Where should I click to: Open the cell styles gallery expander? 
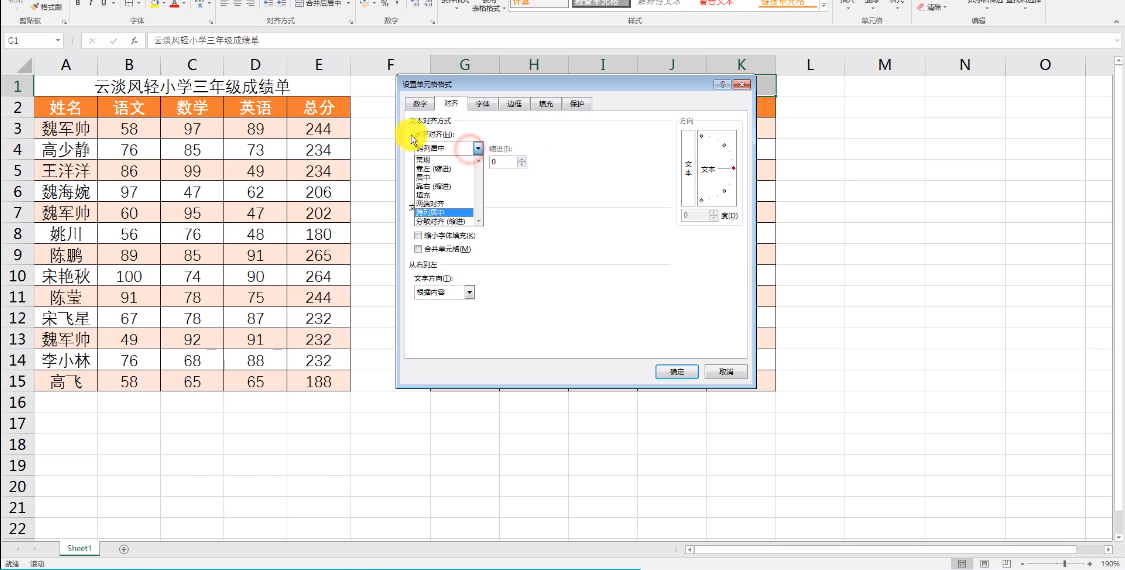click(x=824, y=6)
